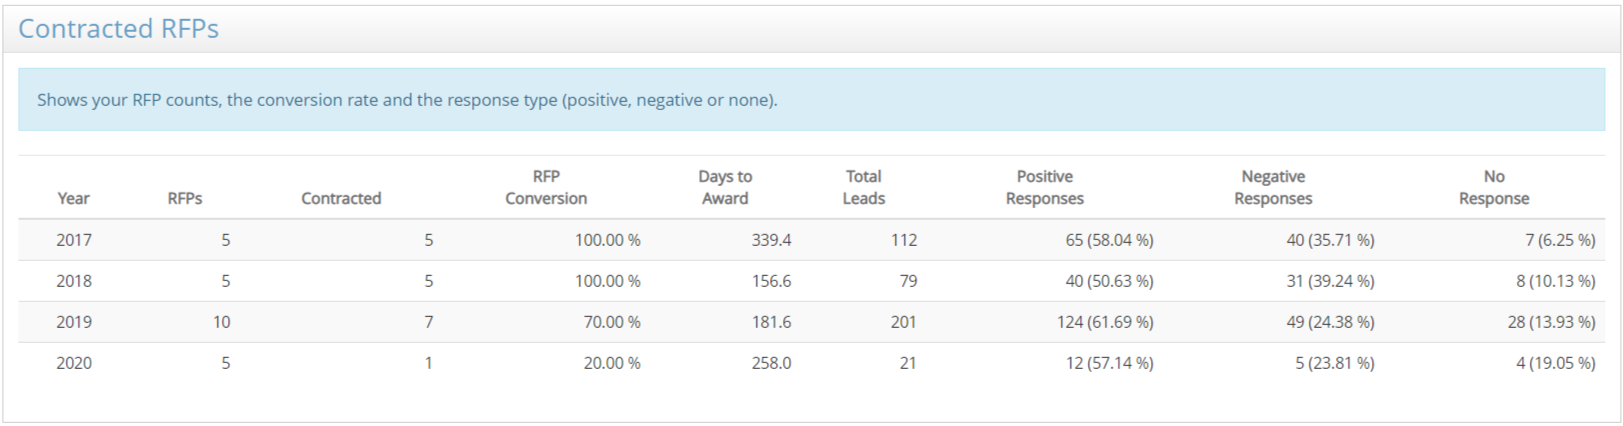The width and height of the screenshot is (1623, 426).
Task: Select the Positive Responses column header
Action: click(1044, 187)
